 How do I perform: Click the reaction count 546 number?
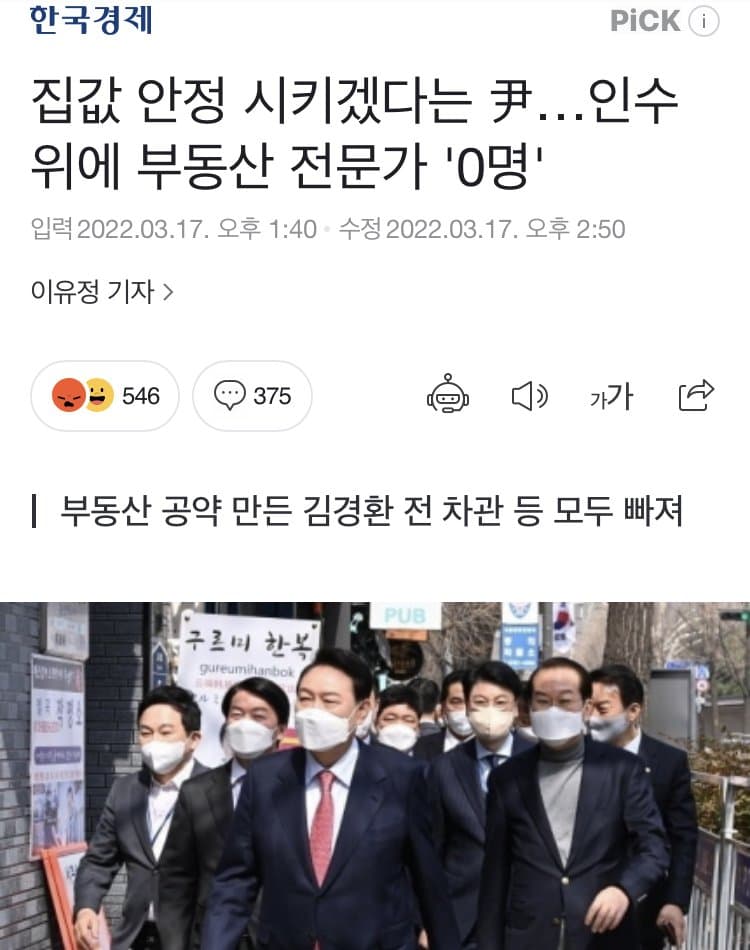pos(141,396)
